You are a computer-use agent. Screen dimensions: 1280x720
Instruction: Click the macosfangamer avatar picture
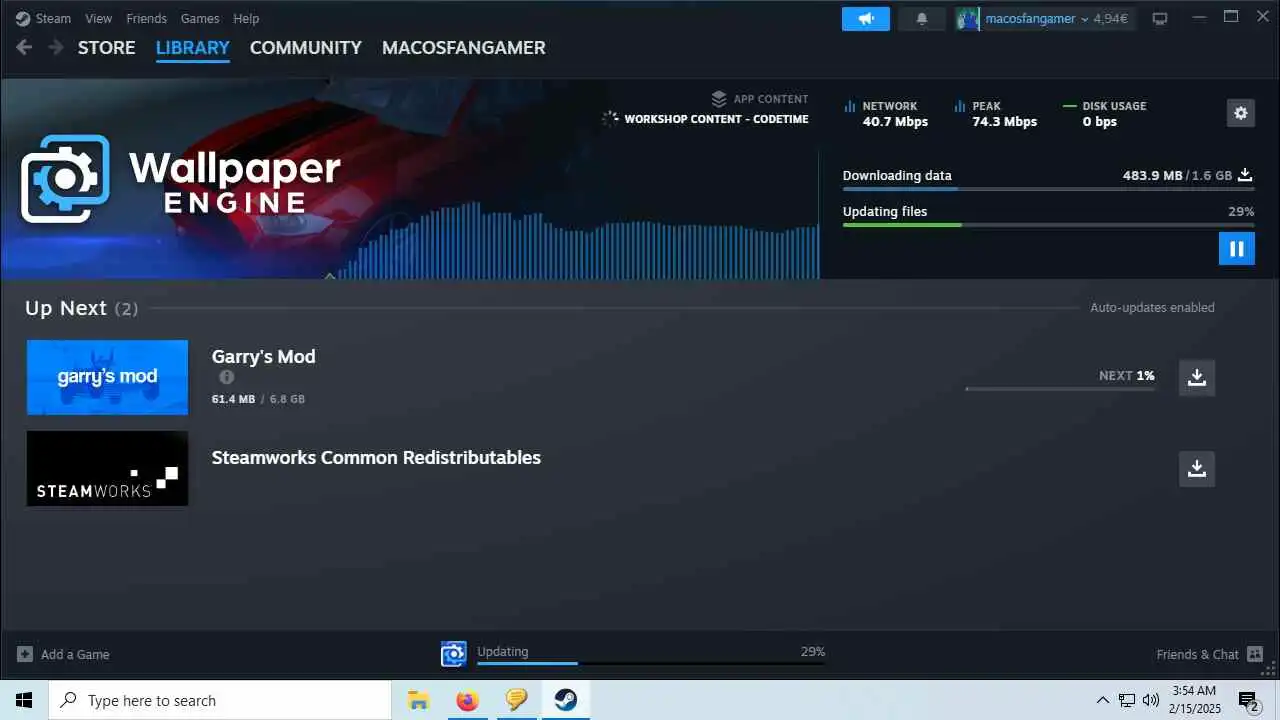(967, 18)
